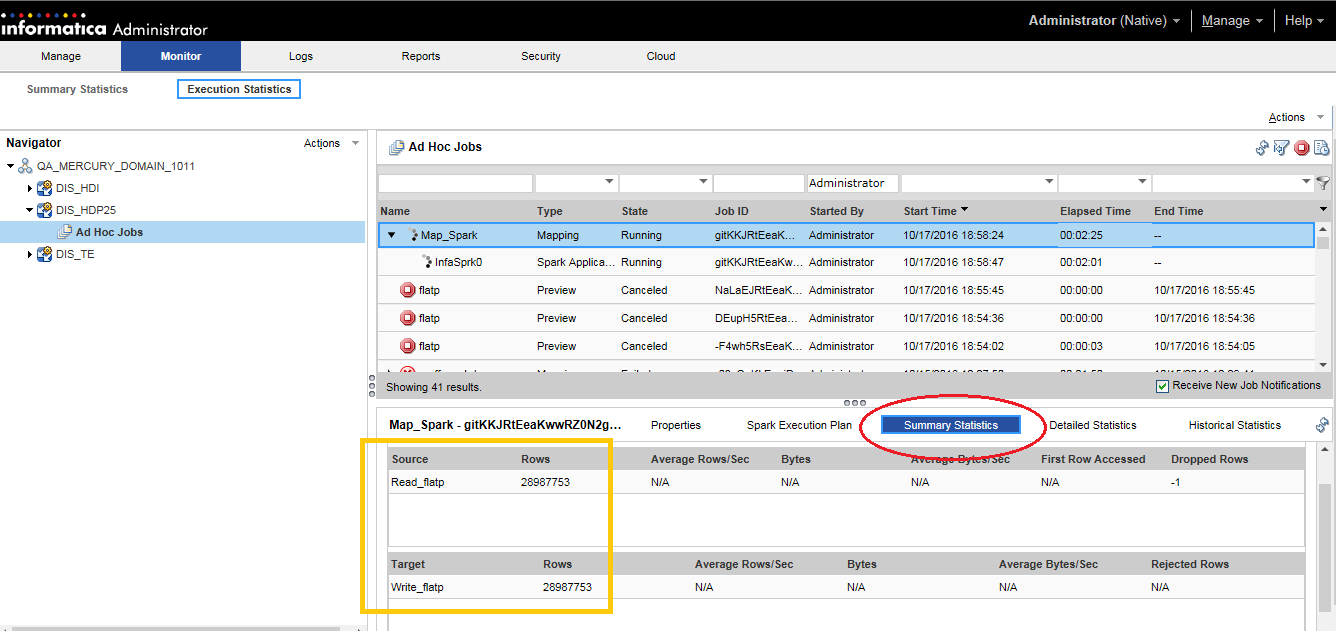Click the Job ID filter input field
1336x631 pixels.
point(758,183)
